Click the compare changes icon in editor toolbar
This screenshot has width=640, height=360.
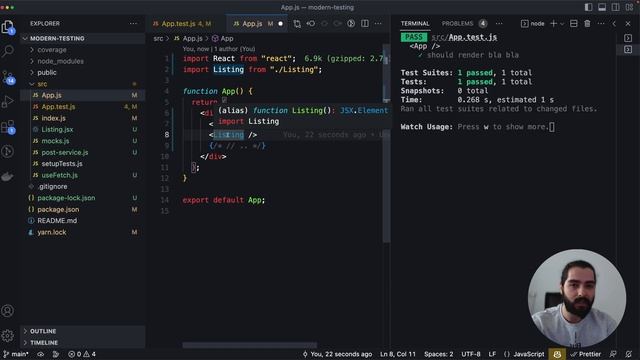coord(297,24)
